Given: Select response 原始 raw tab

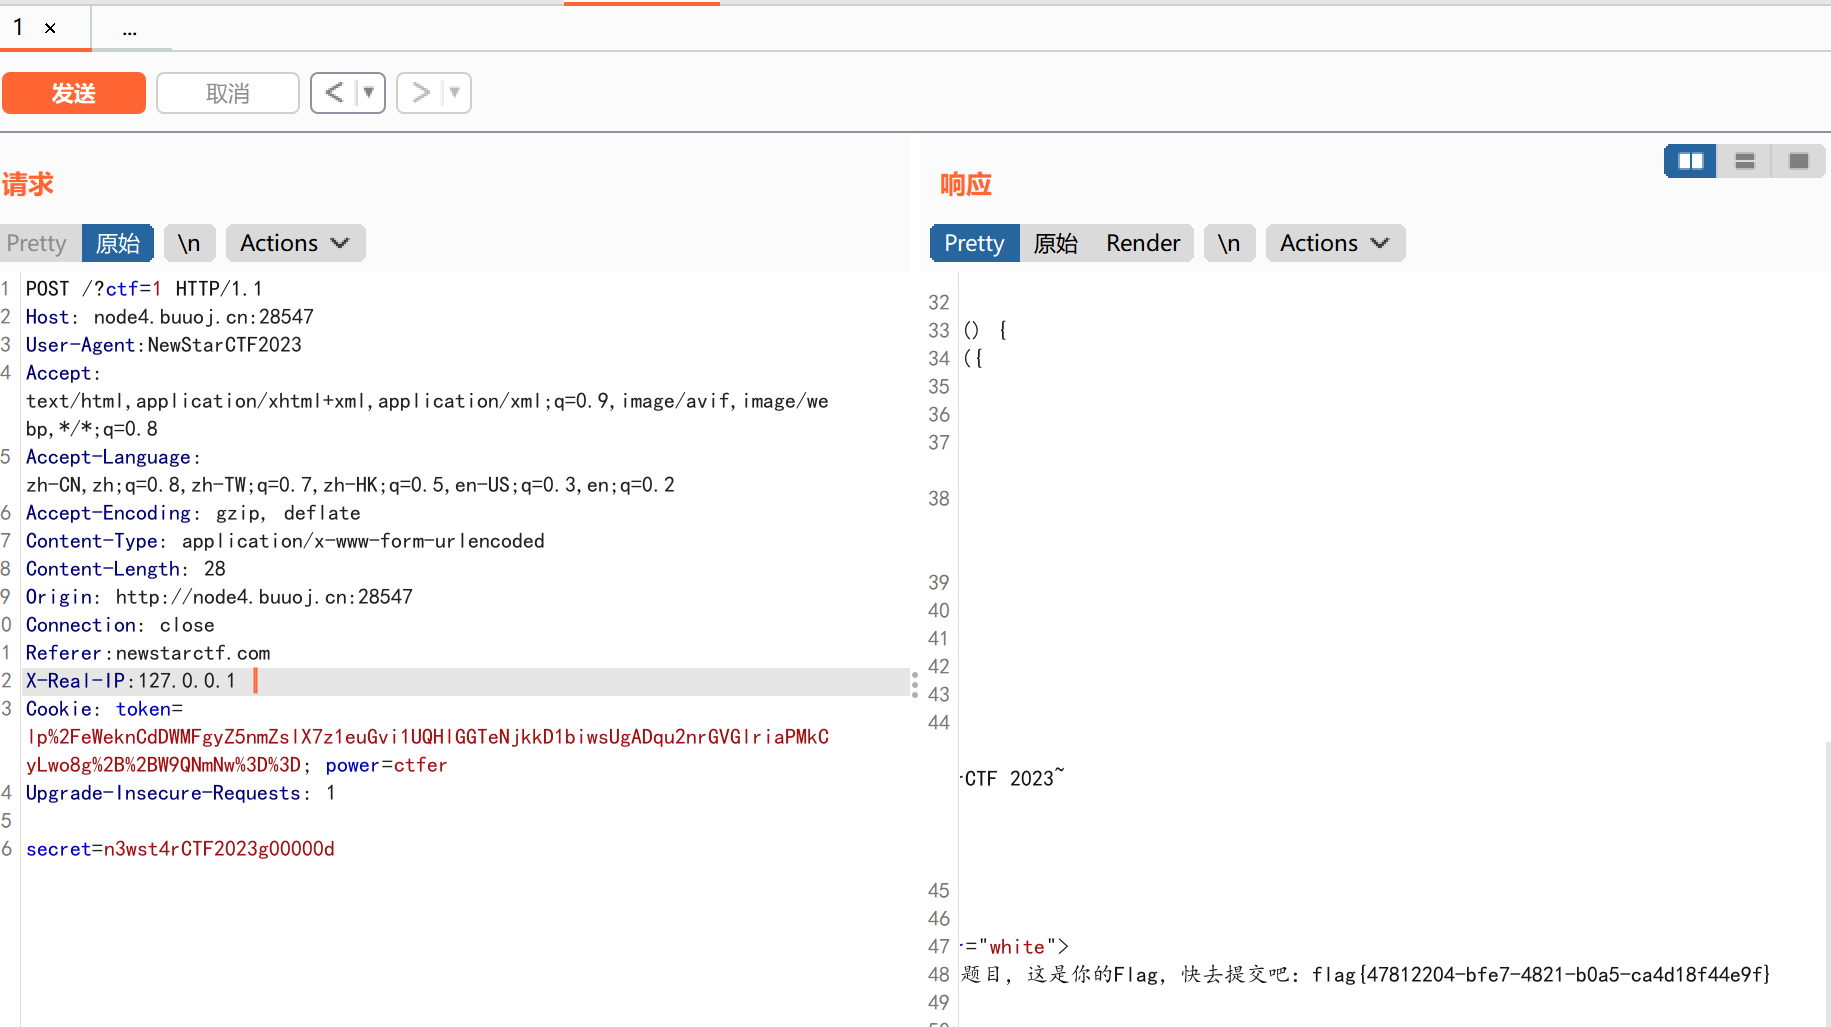Looking at the screenshot, I should coord(1055,243).
